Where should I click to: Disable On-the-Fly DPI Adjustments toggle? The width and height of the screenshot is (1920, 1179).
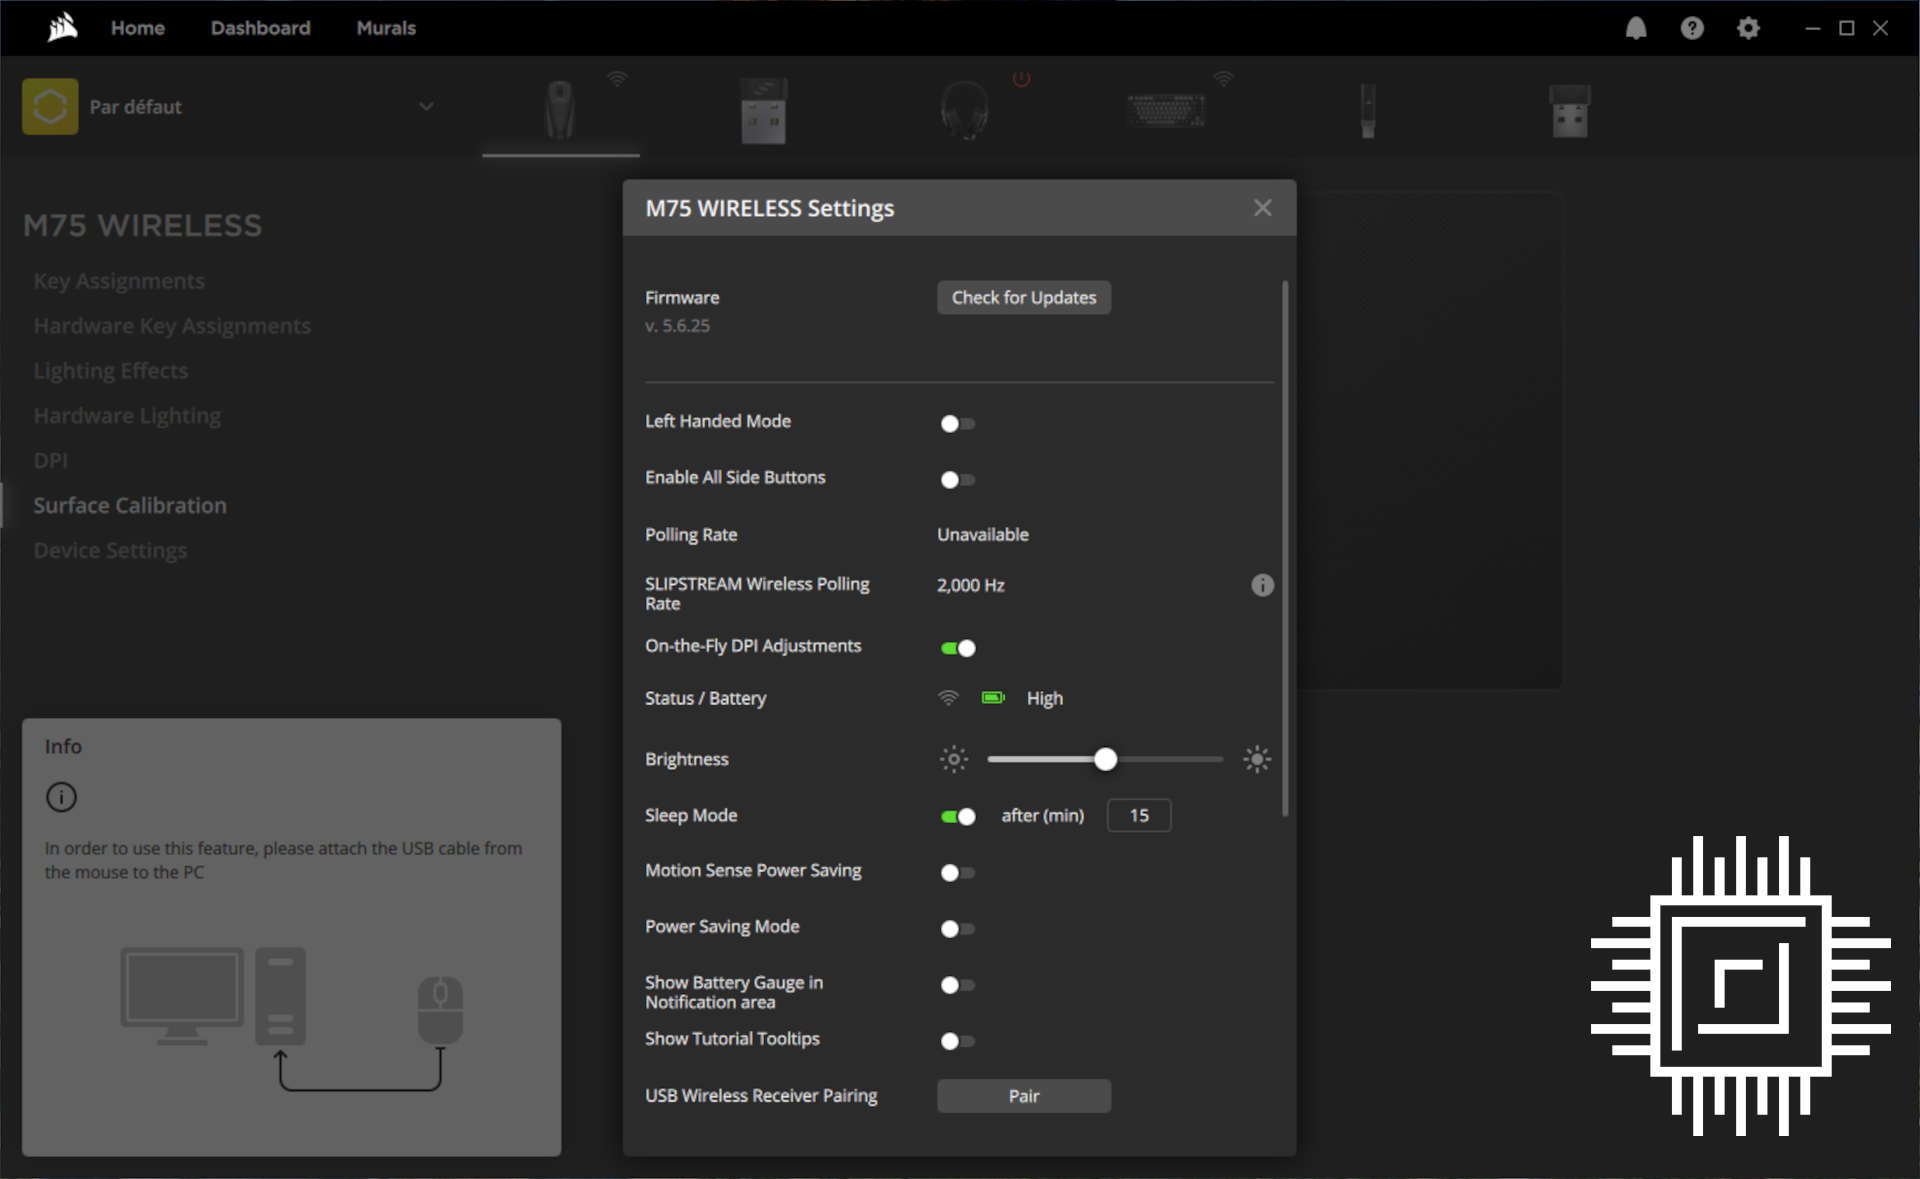click(957, 648)
